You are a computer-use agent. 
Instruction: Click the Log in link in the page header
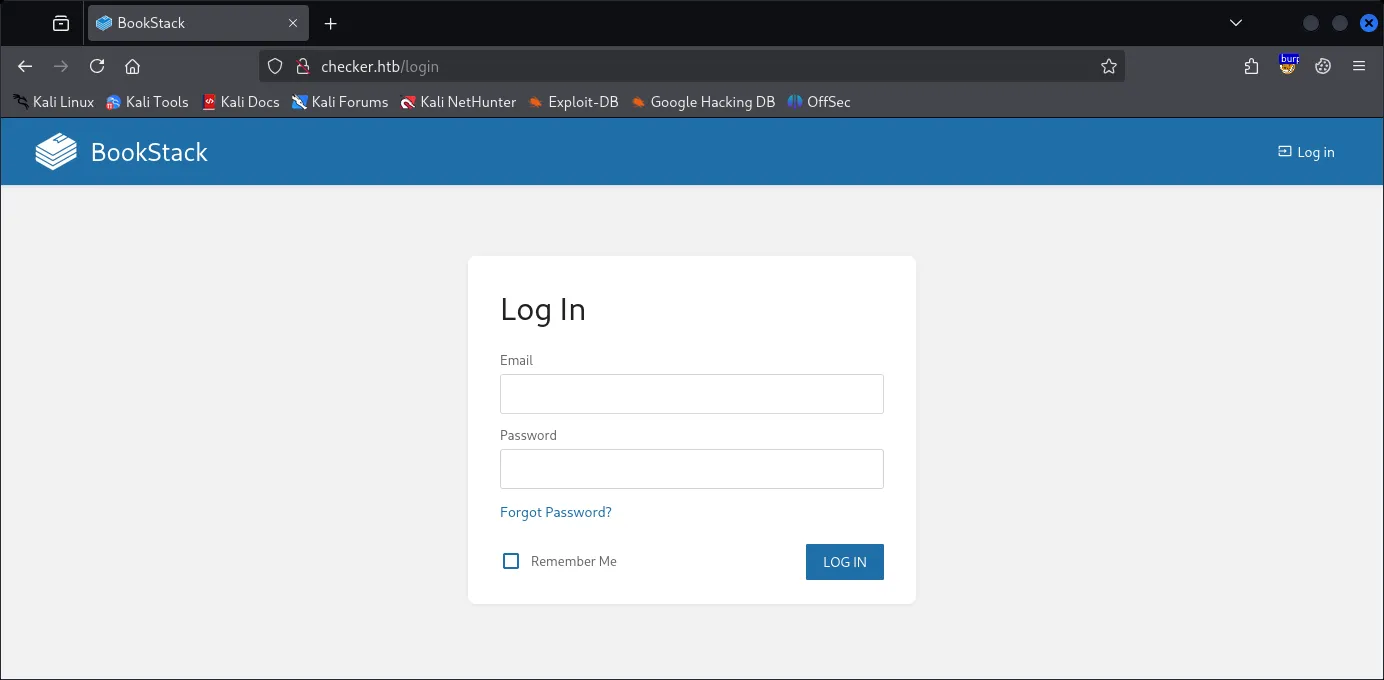pos(1306,152)
